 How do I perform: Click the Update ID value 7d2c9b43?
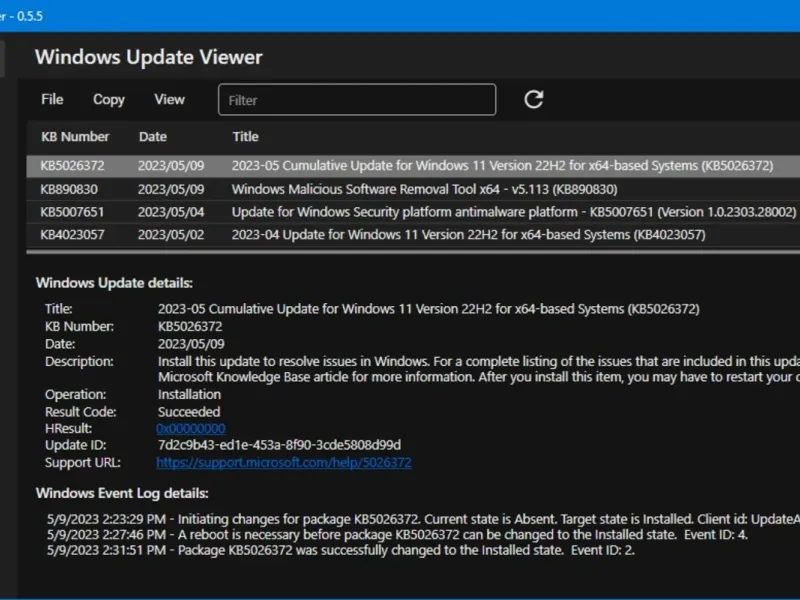(x=279, y=445)
